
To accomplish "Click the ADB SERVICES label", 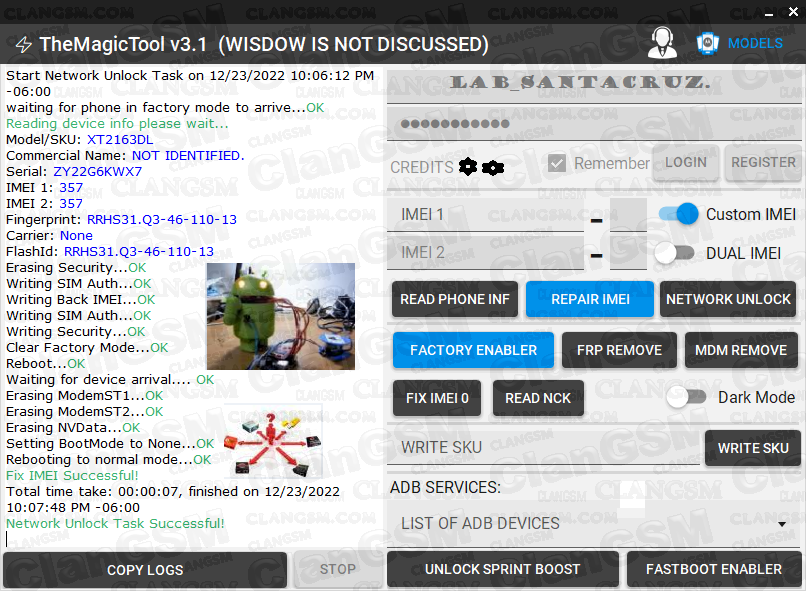I will click(445, 487).
